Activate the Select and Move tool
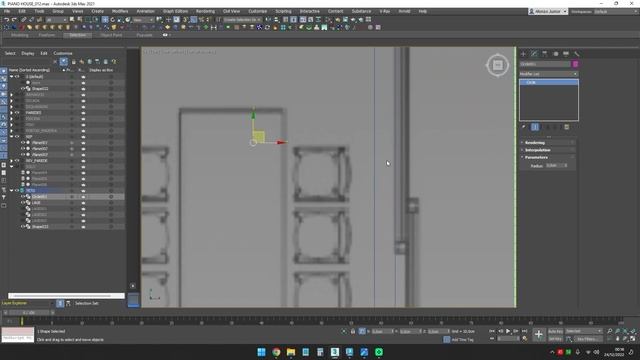Viewport: 640px width, 360px height. coord(105,20)
